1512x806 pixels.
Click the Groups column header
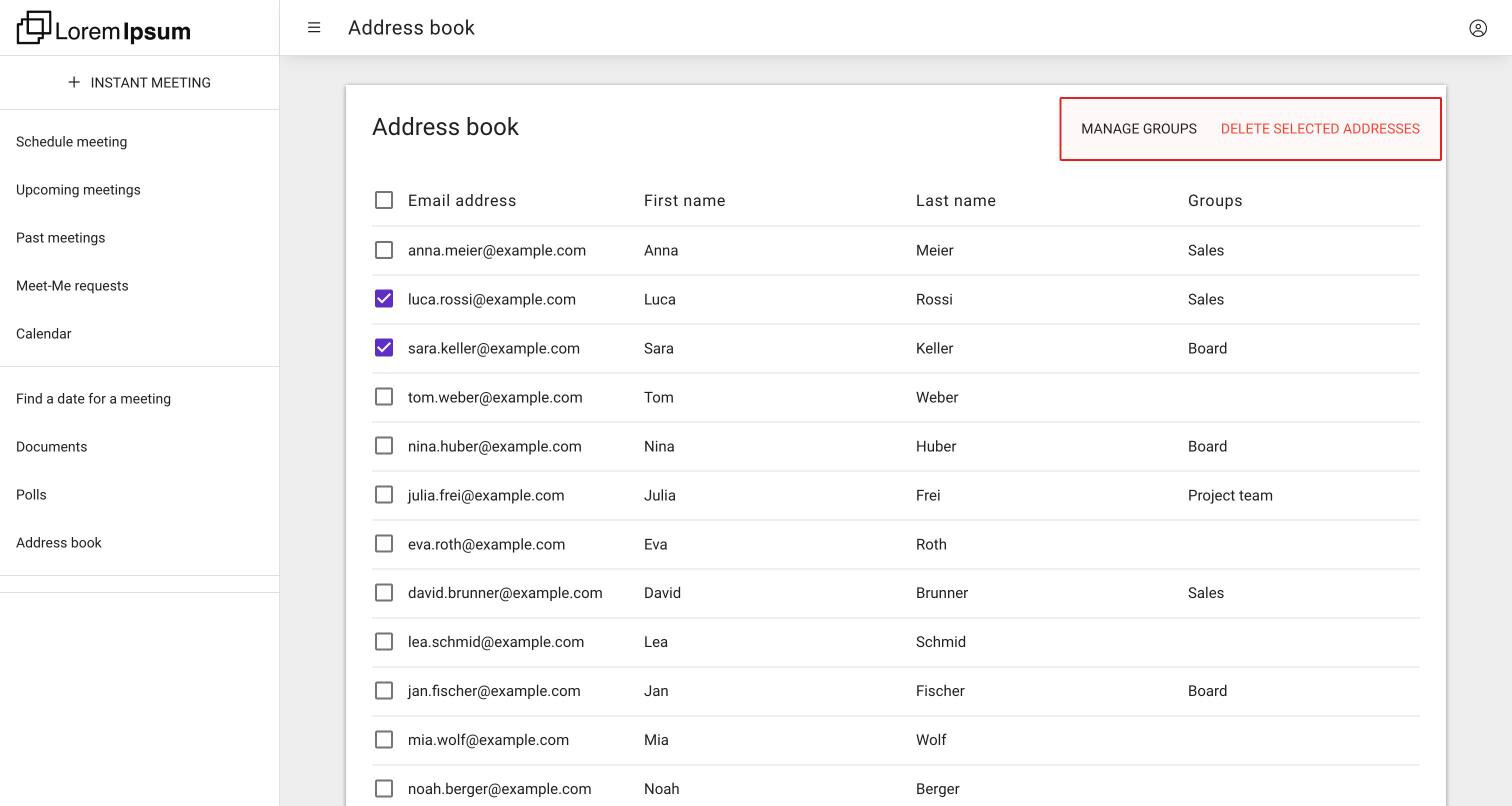[x=1215, y=201]
